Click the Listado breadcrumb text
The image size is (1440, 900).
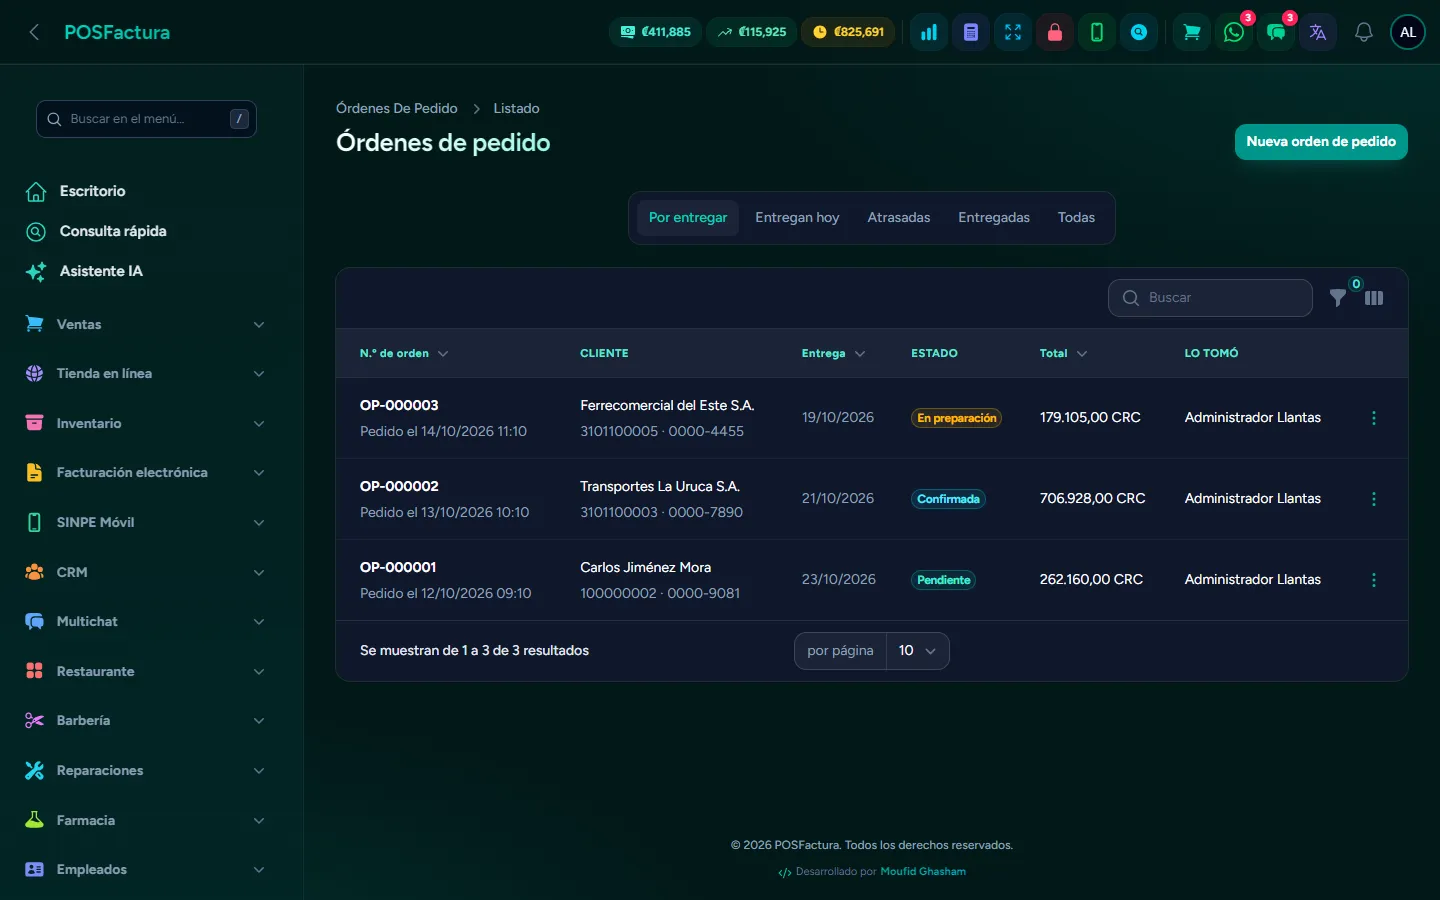(x=516, y=108)
